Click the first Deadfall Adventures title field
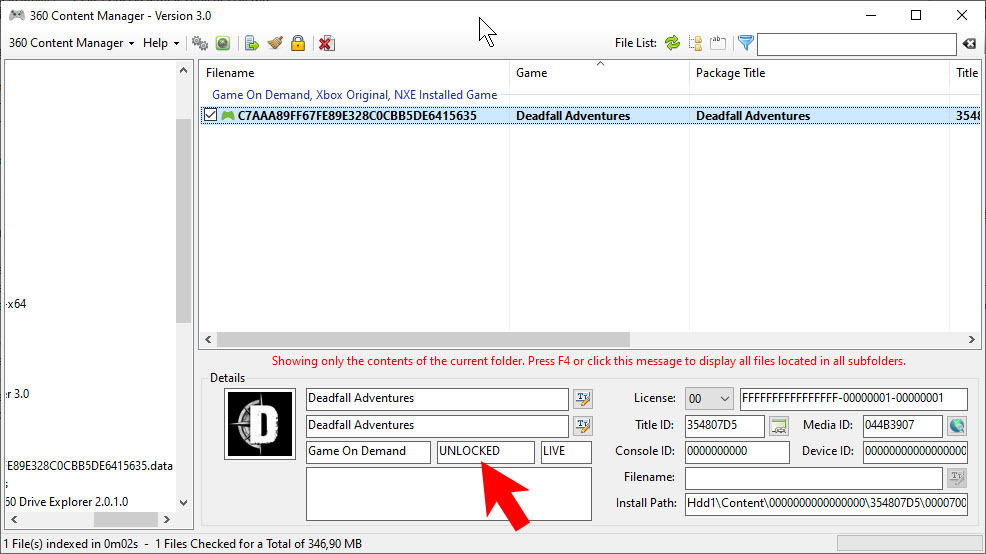This screenshot has width=986, height=554. [x=437, y=399]
